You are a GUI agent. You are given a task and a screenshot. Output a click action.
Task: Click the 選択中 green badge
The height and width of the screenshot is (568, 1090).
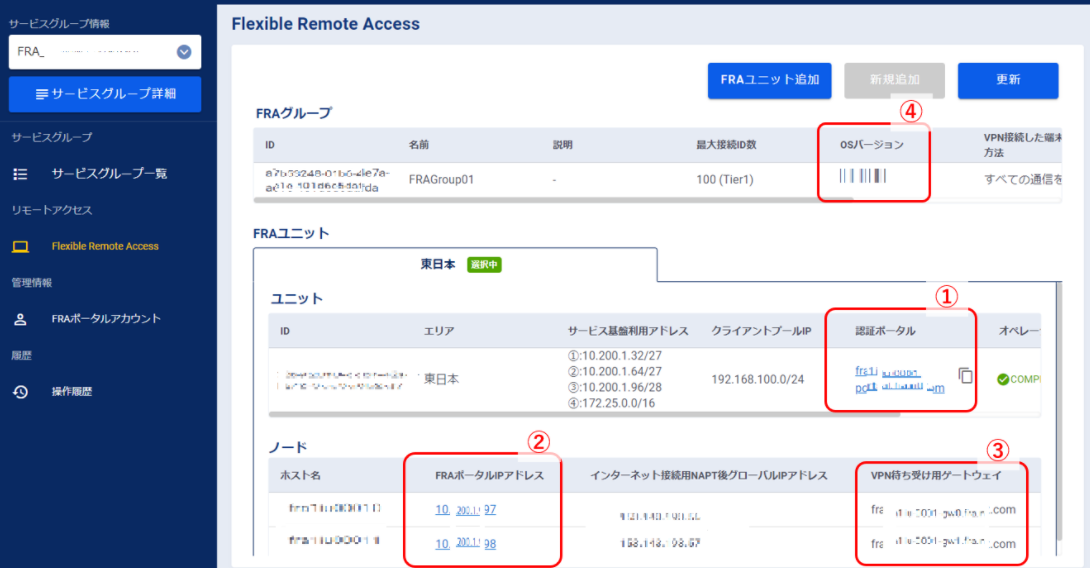[x=484, y=265]
